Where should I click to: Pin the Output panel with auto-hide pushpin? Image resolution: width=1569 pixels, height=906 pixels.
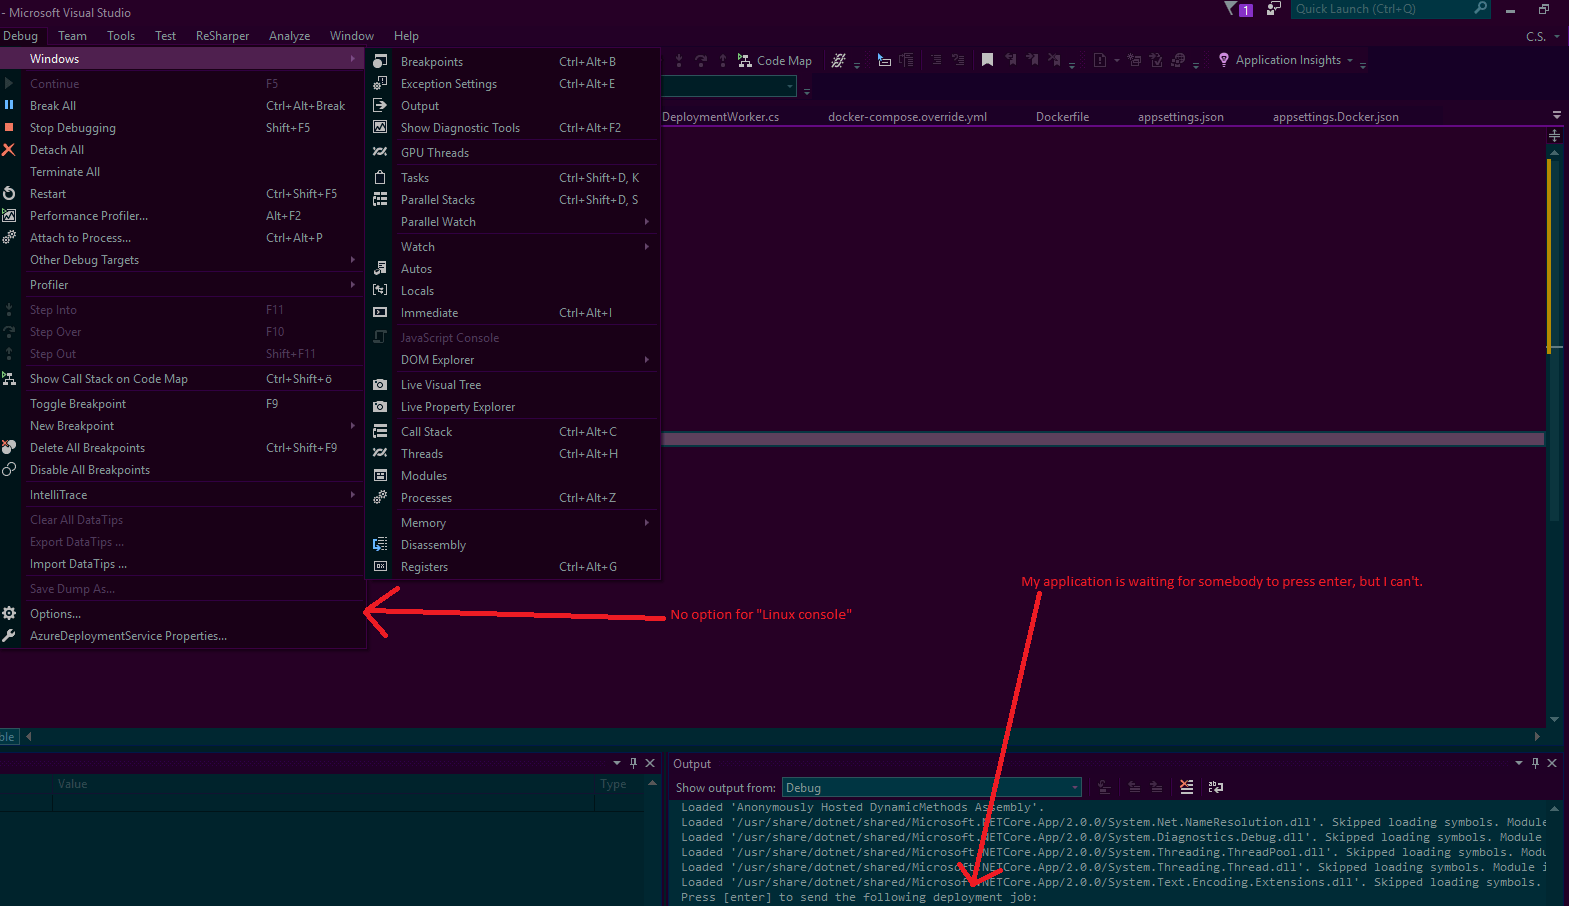coord(1536,763)
